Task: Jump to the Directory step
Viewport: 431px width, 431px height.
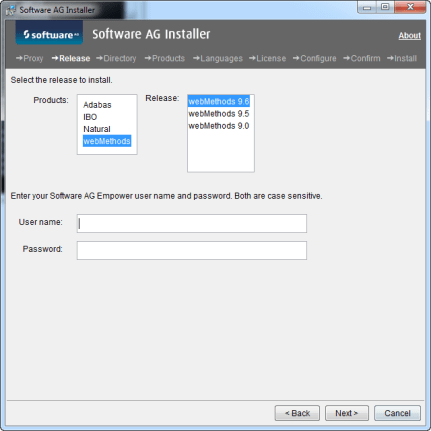Action: [116, 58]
